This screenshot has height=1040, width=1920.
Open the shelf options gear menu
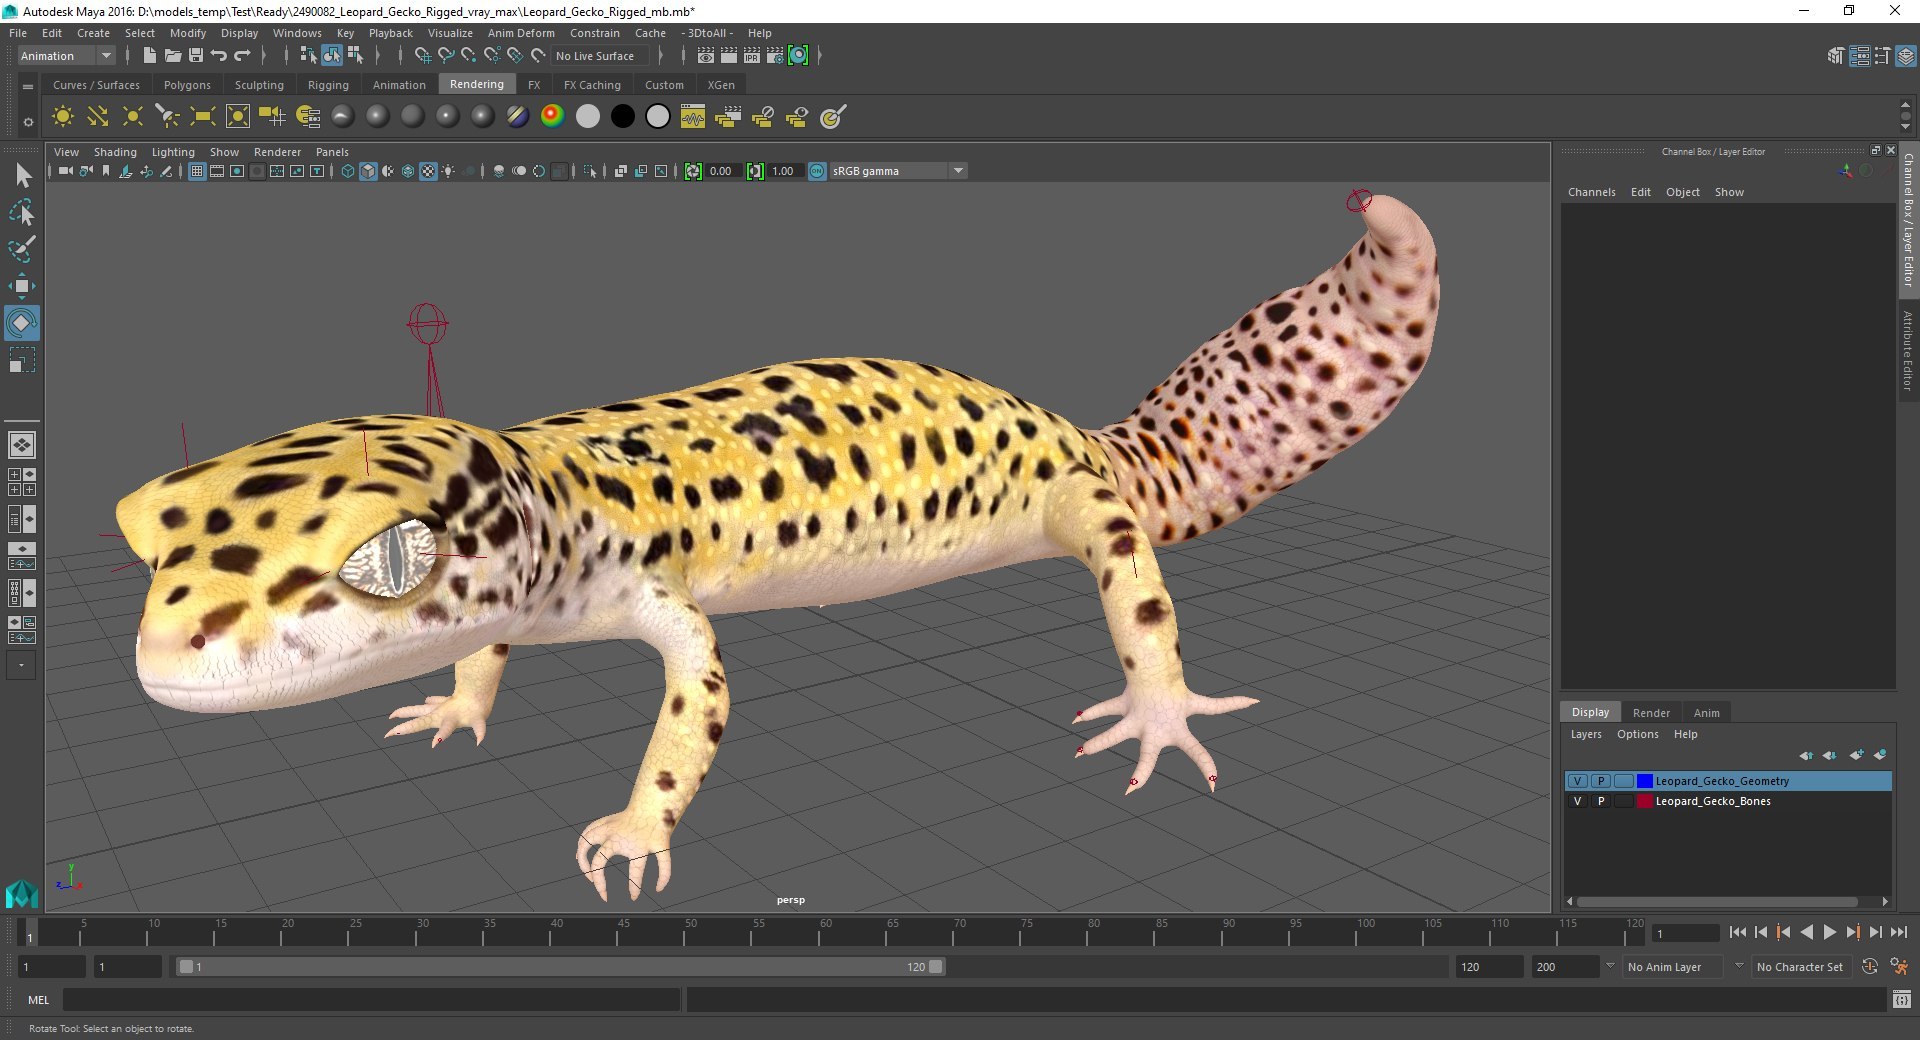(x=28, y=122)
